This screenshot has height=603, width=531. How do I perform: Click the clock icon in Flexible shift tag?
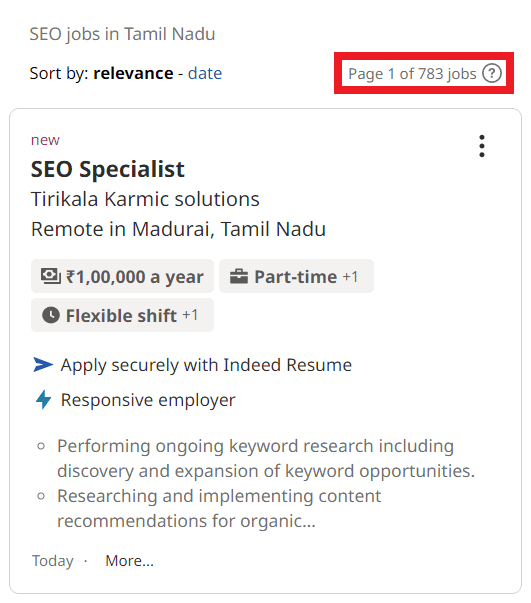point(51,315)
